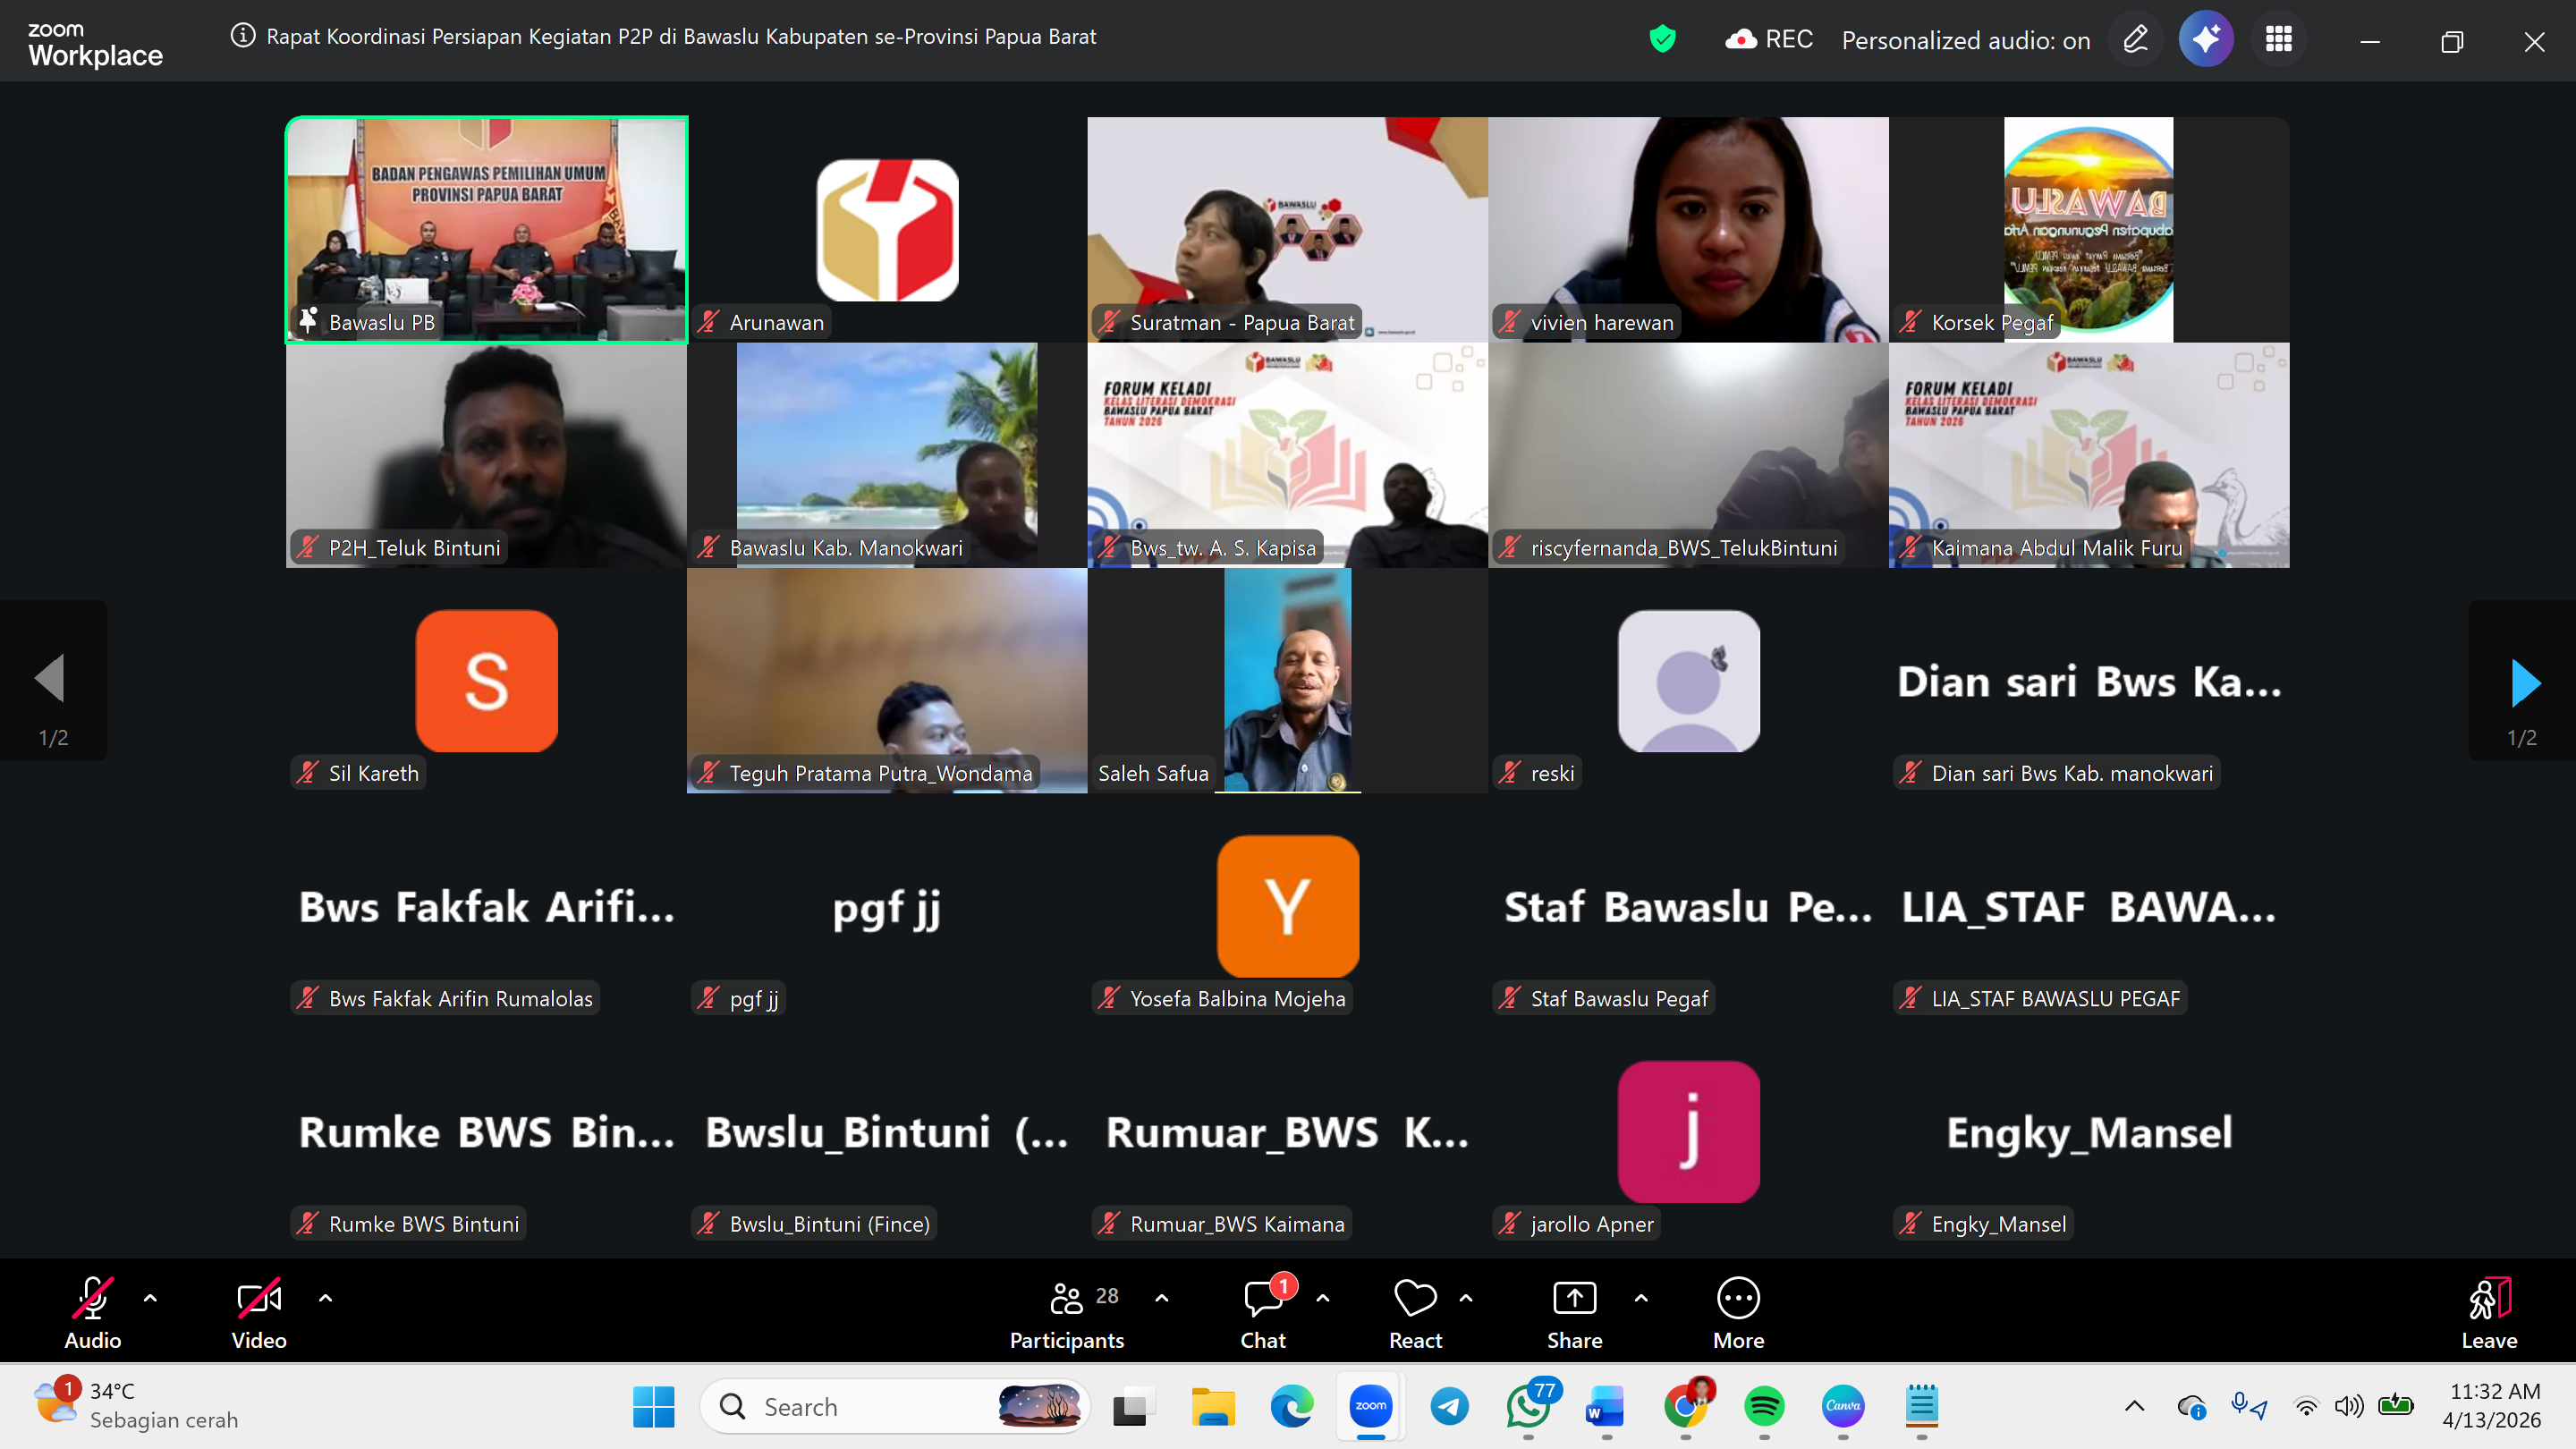Unmute the Audio microphone
Screen dimensions: 2576x1449
92,1298
